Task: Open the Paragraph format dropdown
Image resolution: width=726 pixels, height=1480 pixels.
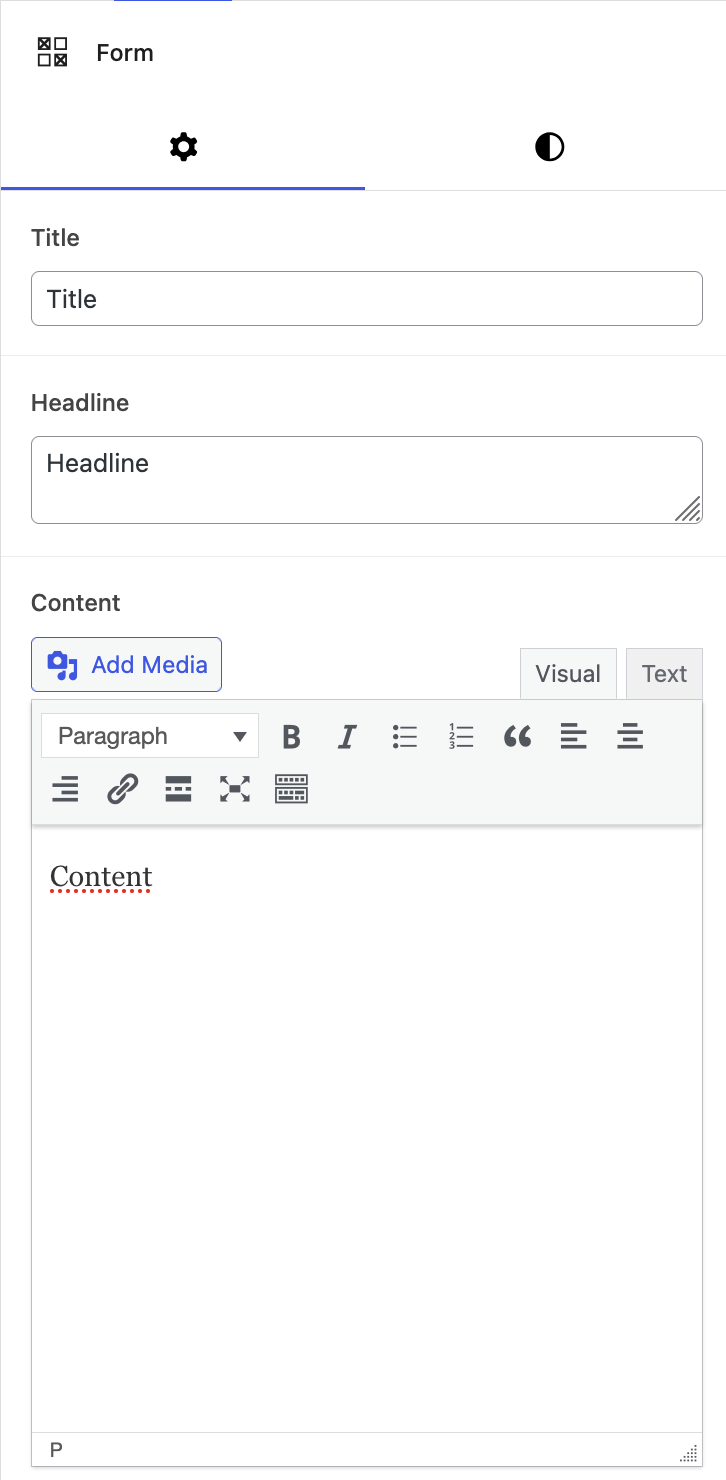Action: 150,737
